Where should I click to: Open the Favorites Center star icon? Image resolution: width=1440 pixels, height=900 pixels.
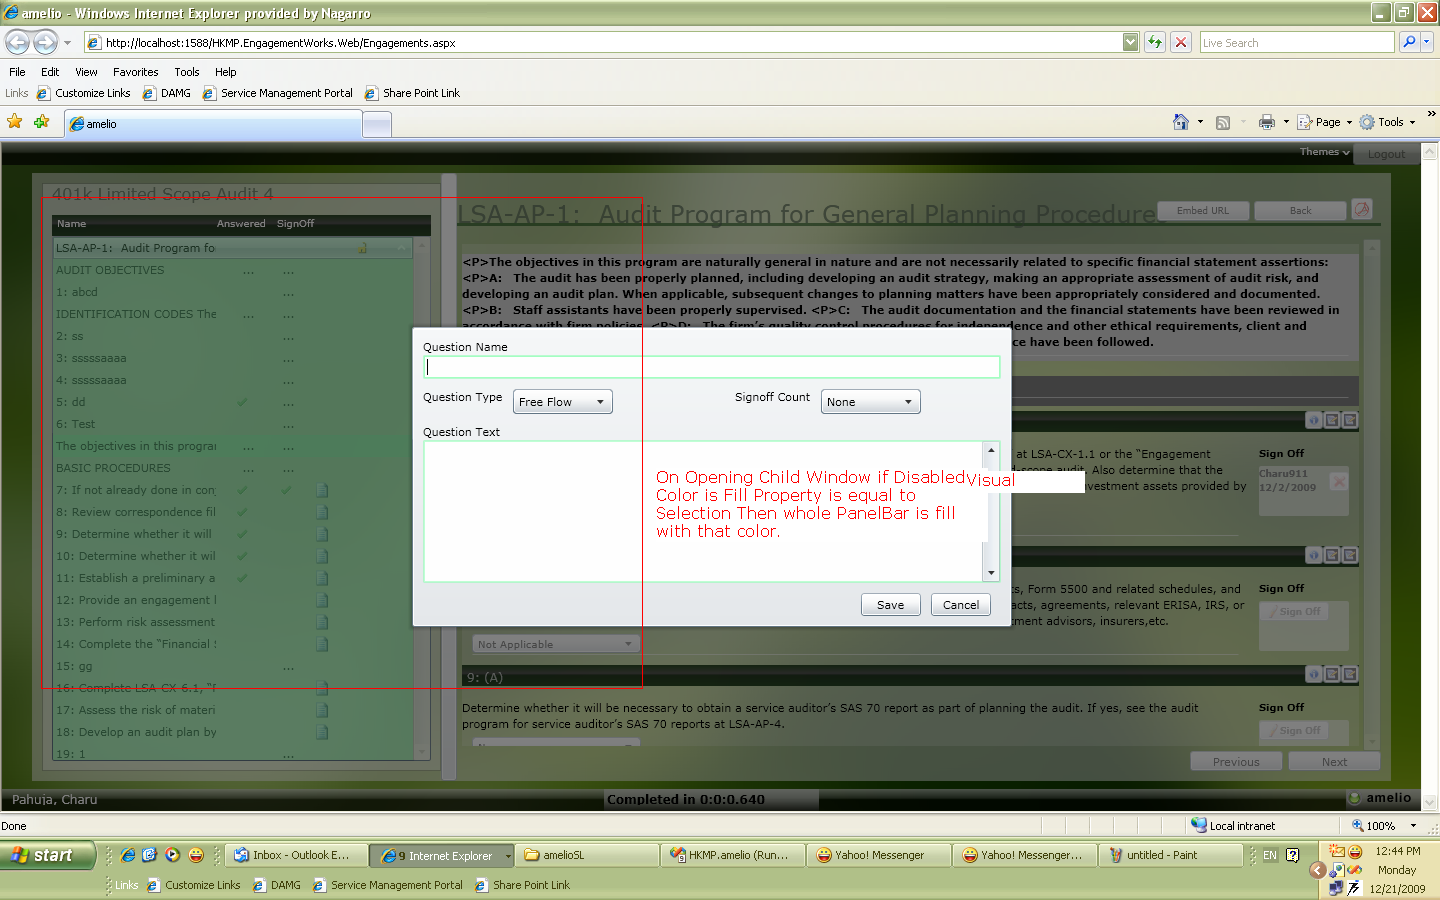pyautogui.click(x=15, y=122)
